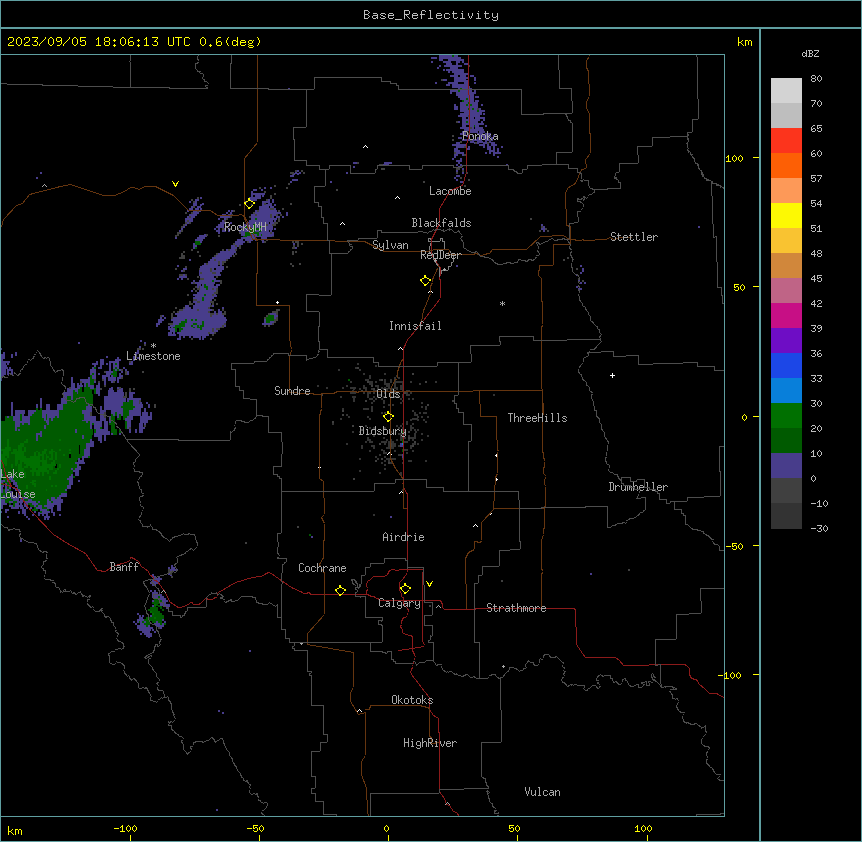Select the dark green 20-10 dBZ swatch

point(786,441)
